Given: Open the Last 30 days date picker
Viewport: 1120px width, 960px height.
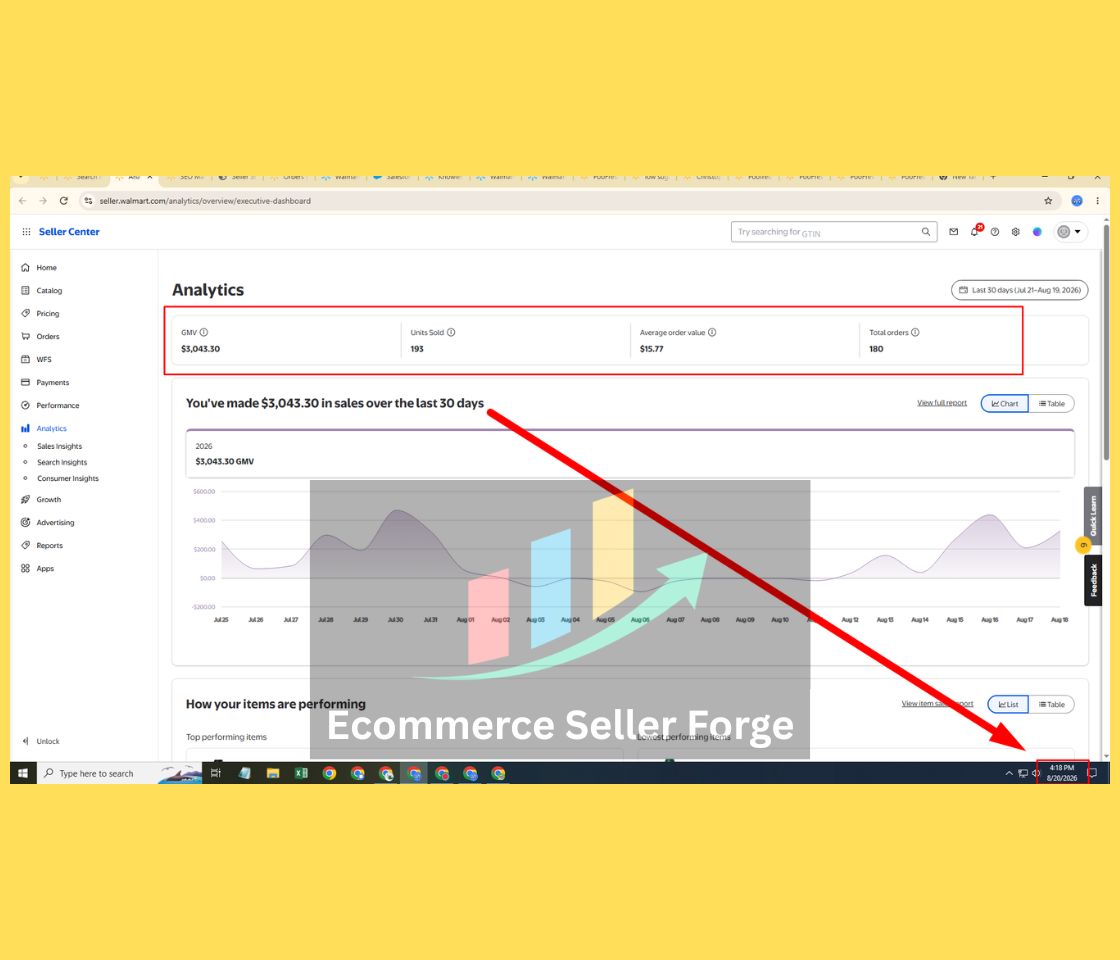Looking at the screenshot, I should coord(1019,290).
